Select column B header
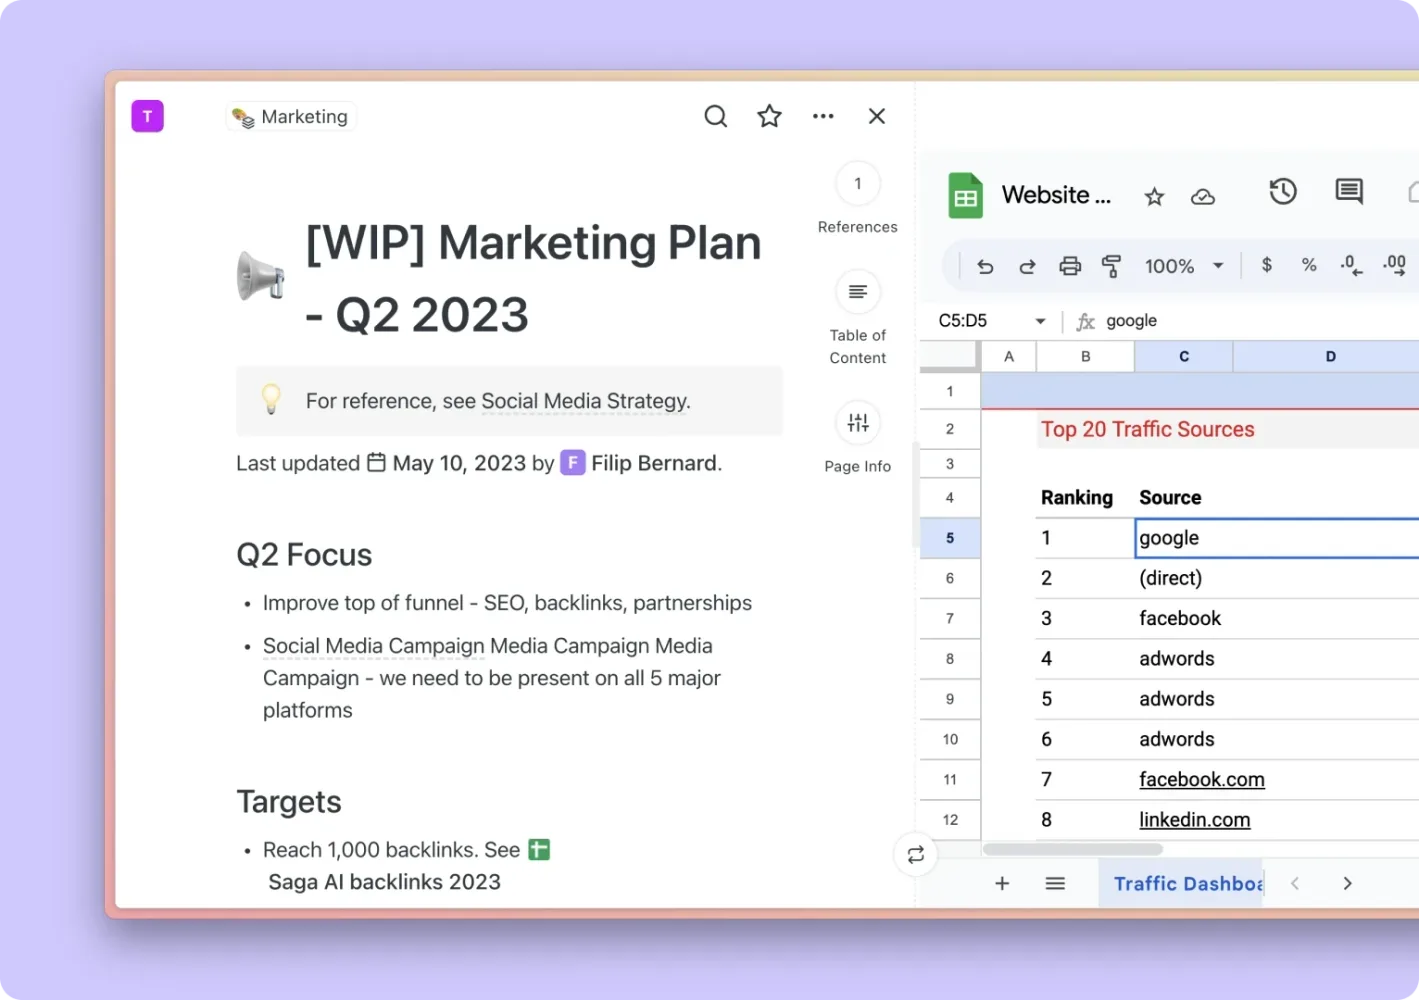1419x1000 pixels. tap(1085, 357)
